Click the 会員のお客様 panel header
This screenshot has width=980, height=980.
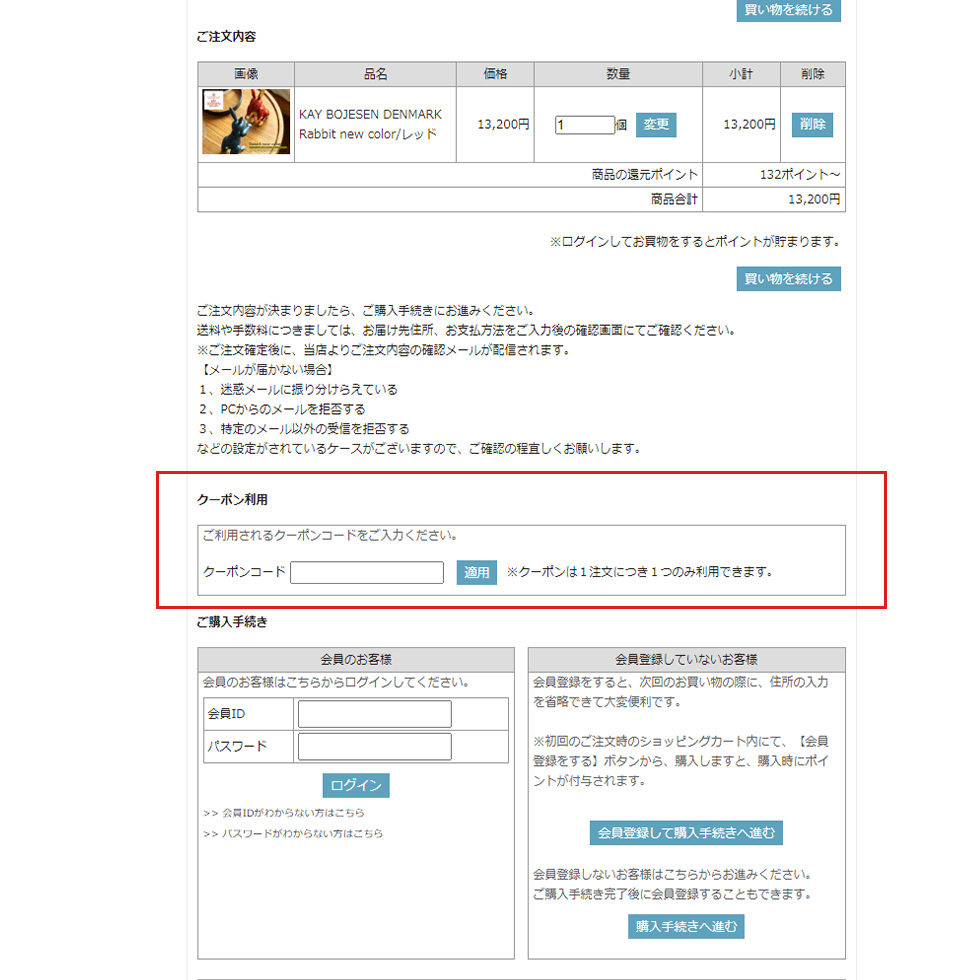[x=356, y=659]
